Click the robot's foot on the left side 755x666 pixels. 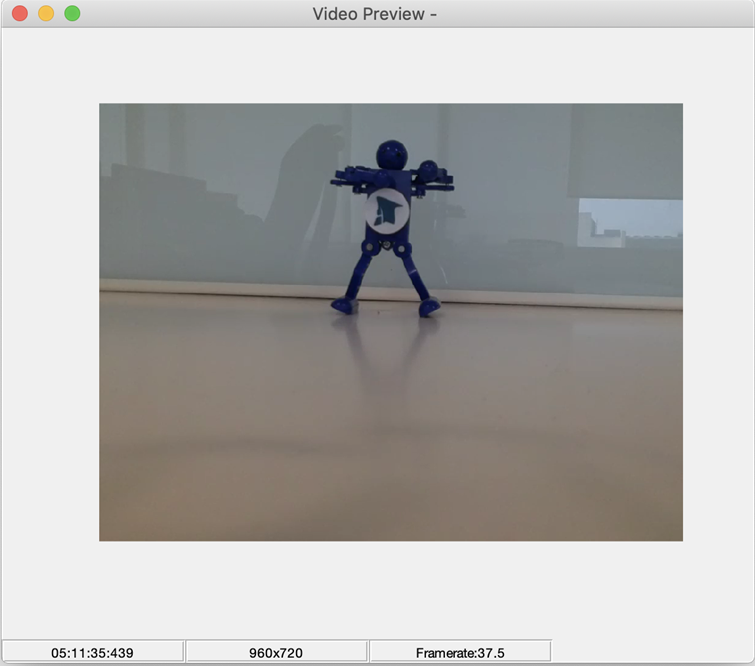(344, 306)
